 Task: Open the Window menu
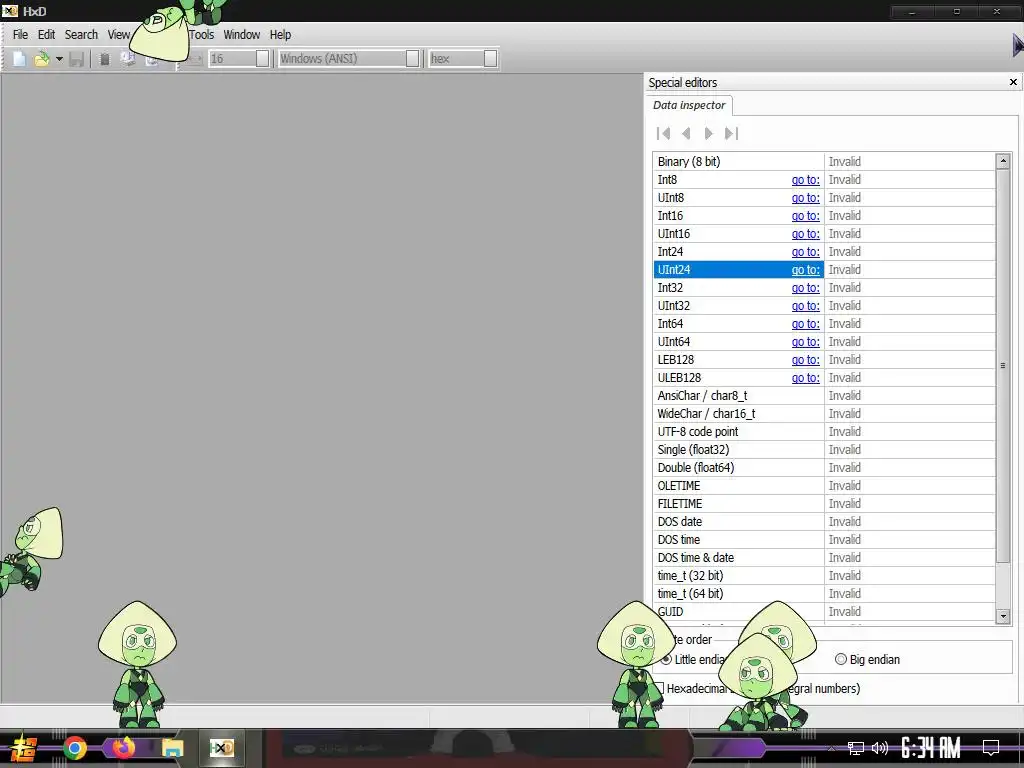click(x=242, y=35)
